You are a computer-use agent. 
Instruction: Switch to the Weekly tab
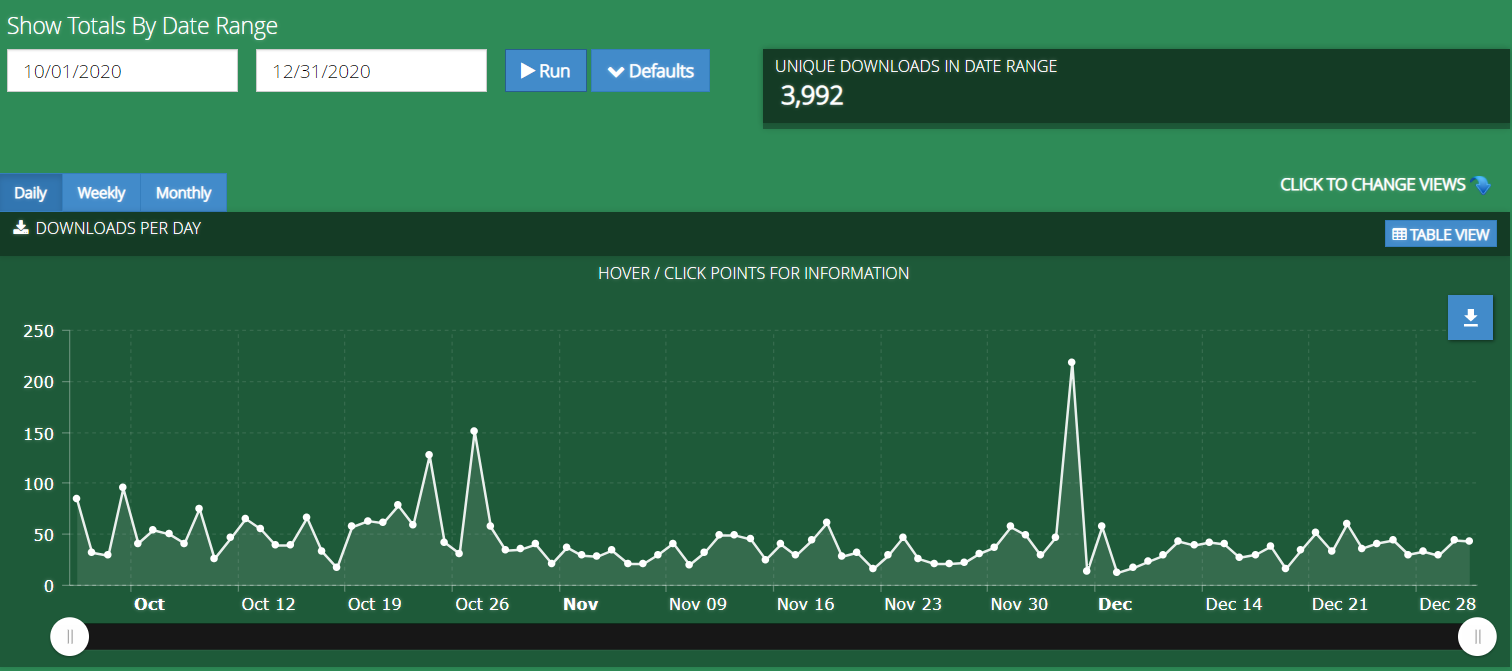(x=101, y=193)
